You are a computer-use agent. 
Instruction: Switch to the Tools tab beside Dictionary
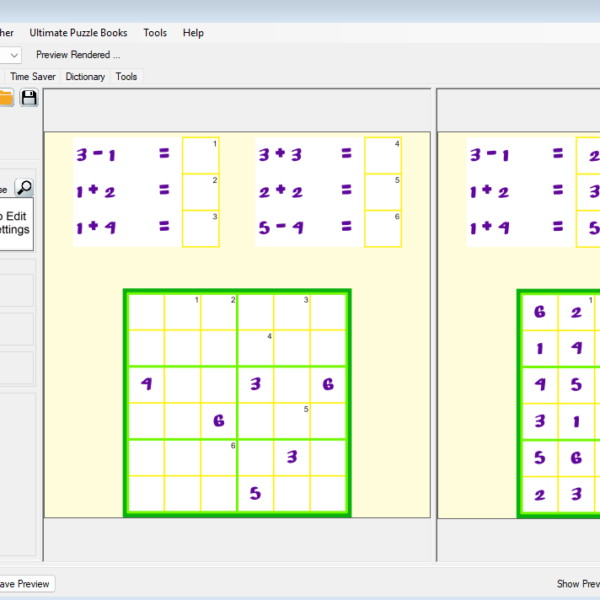126,76
